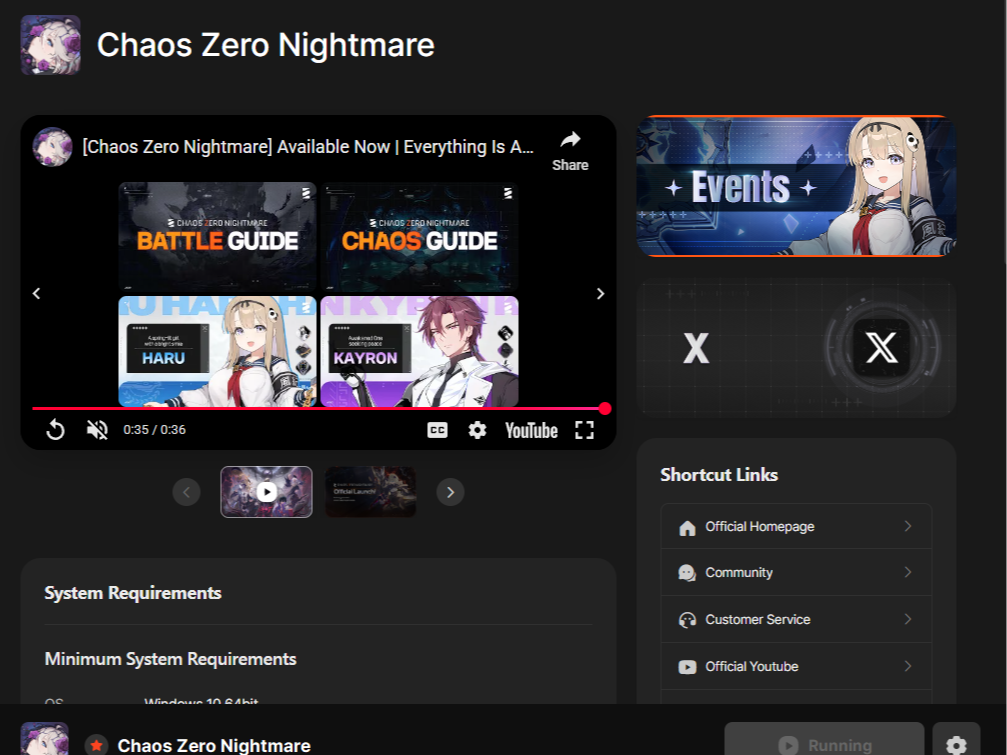Go to previous video with left player arrow

click(x=37, y=293)
